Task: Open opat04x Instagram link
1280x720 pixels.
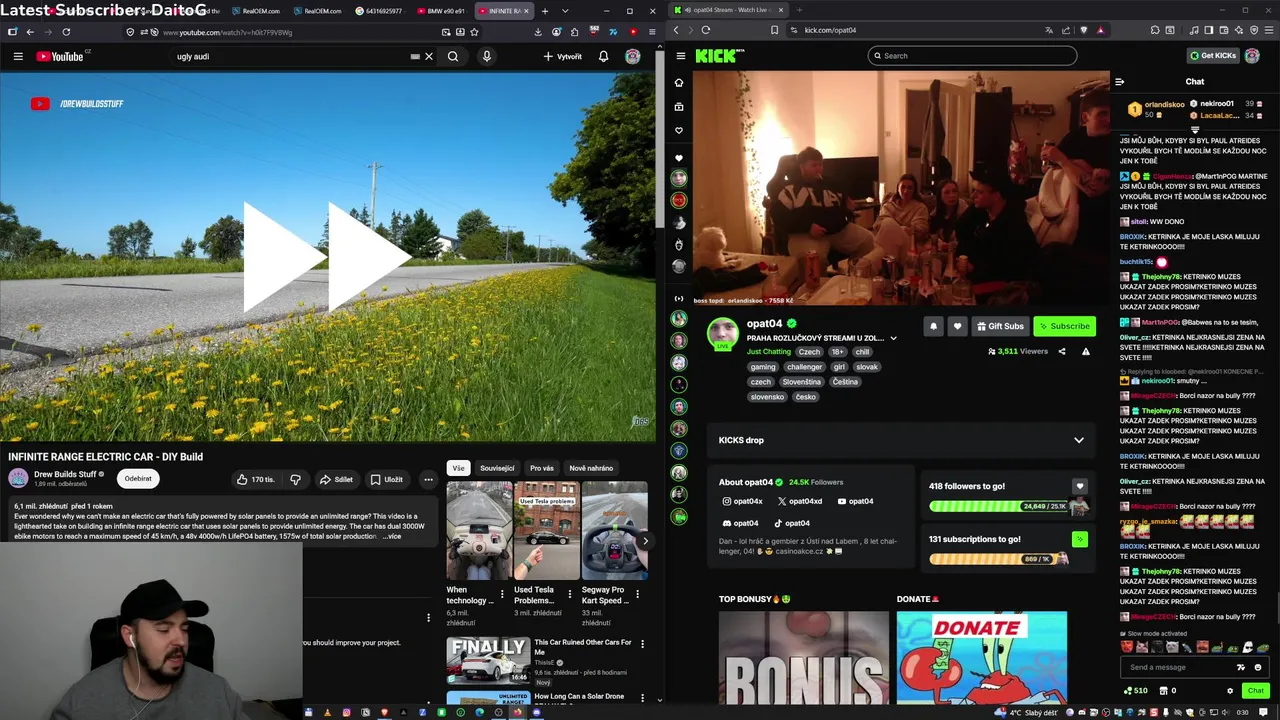Action: tap(742, 501)
